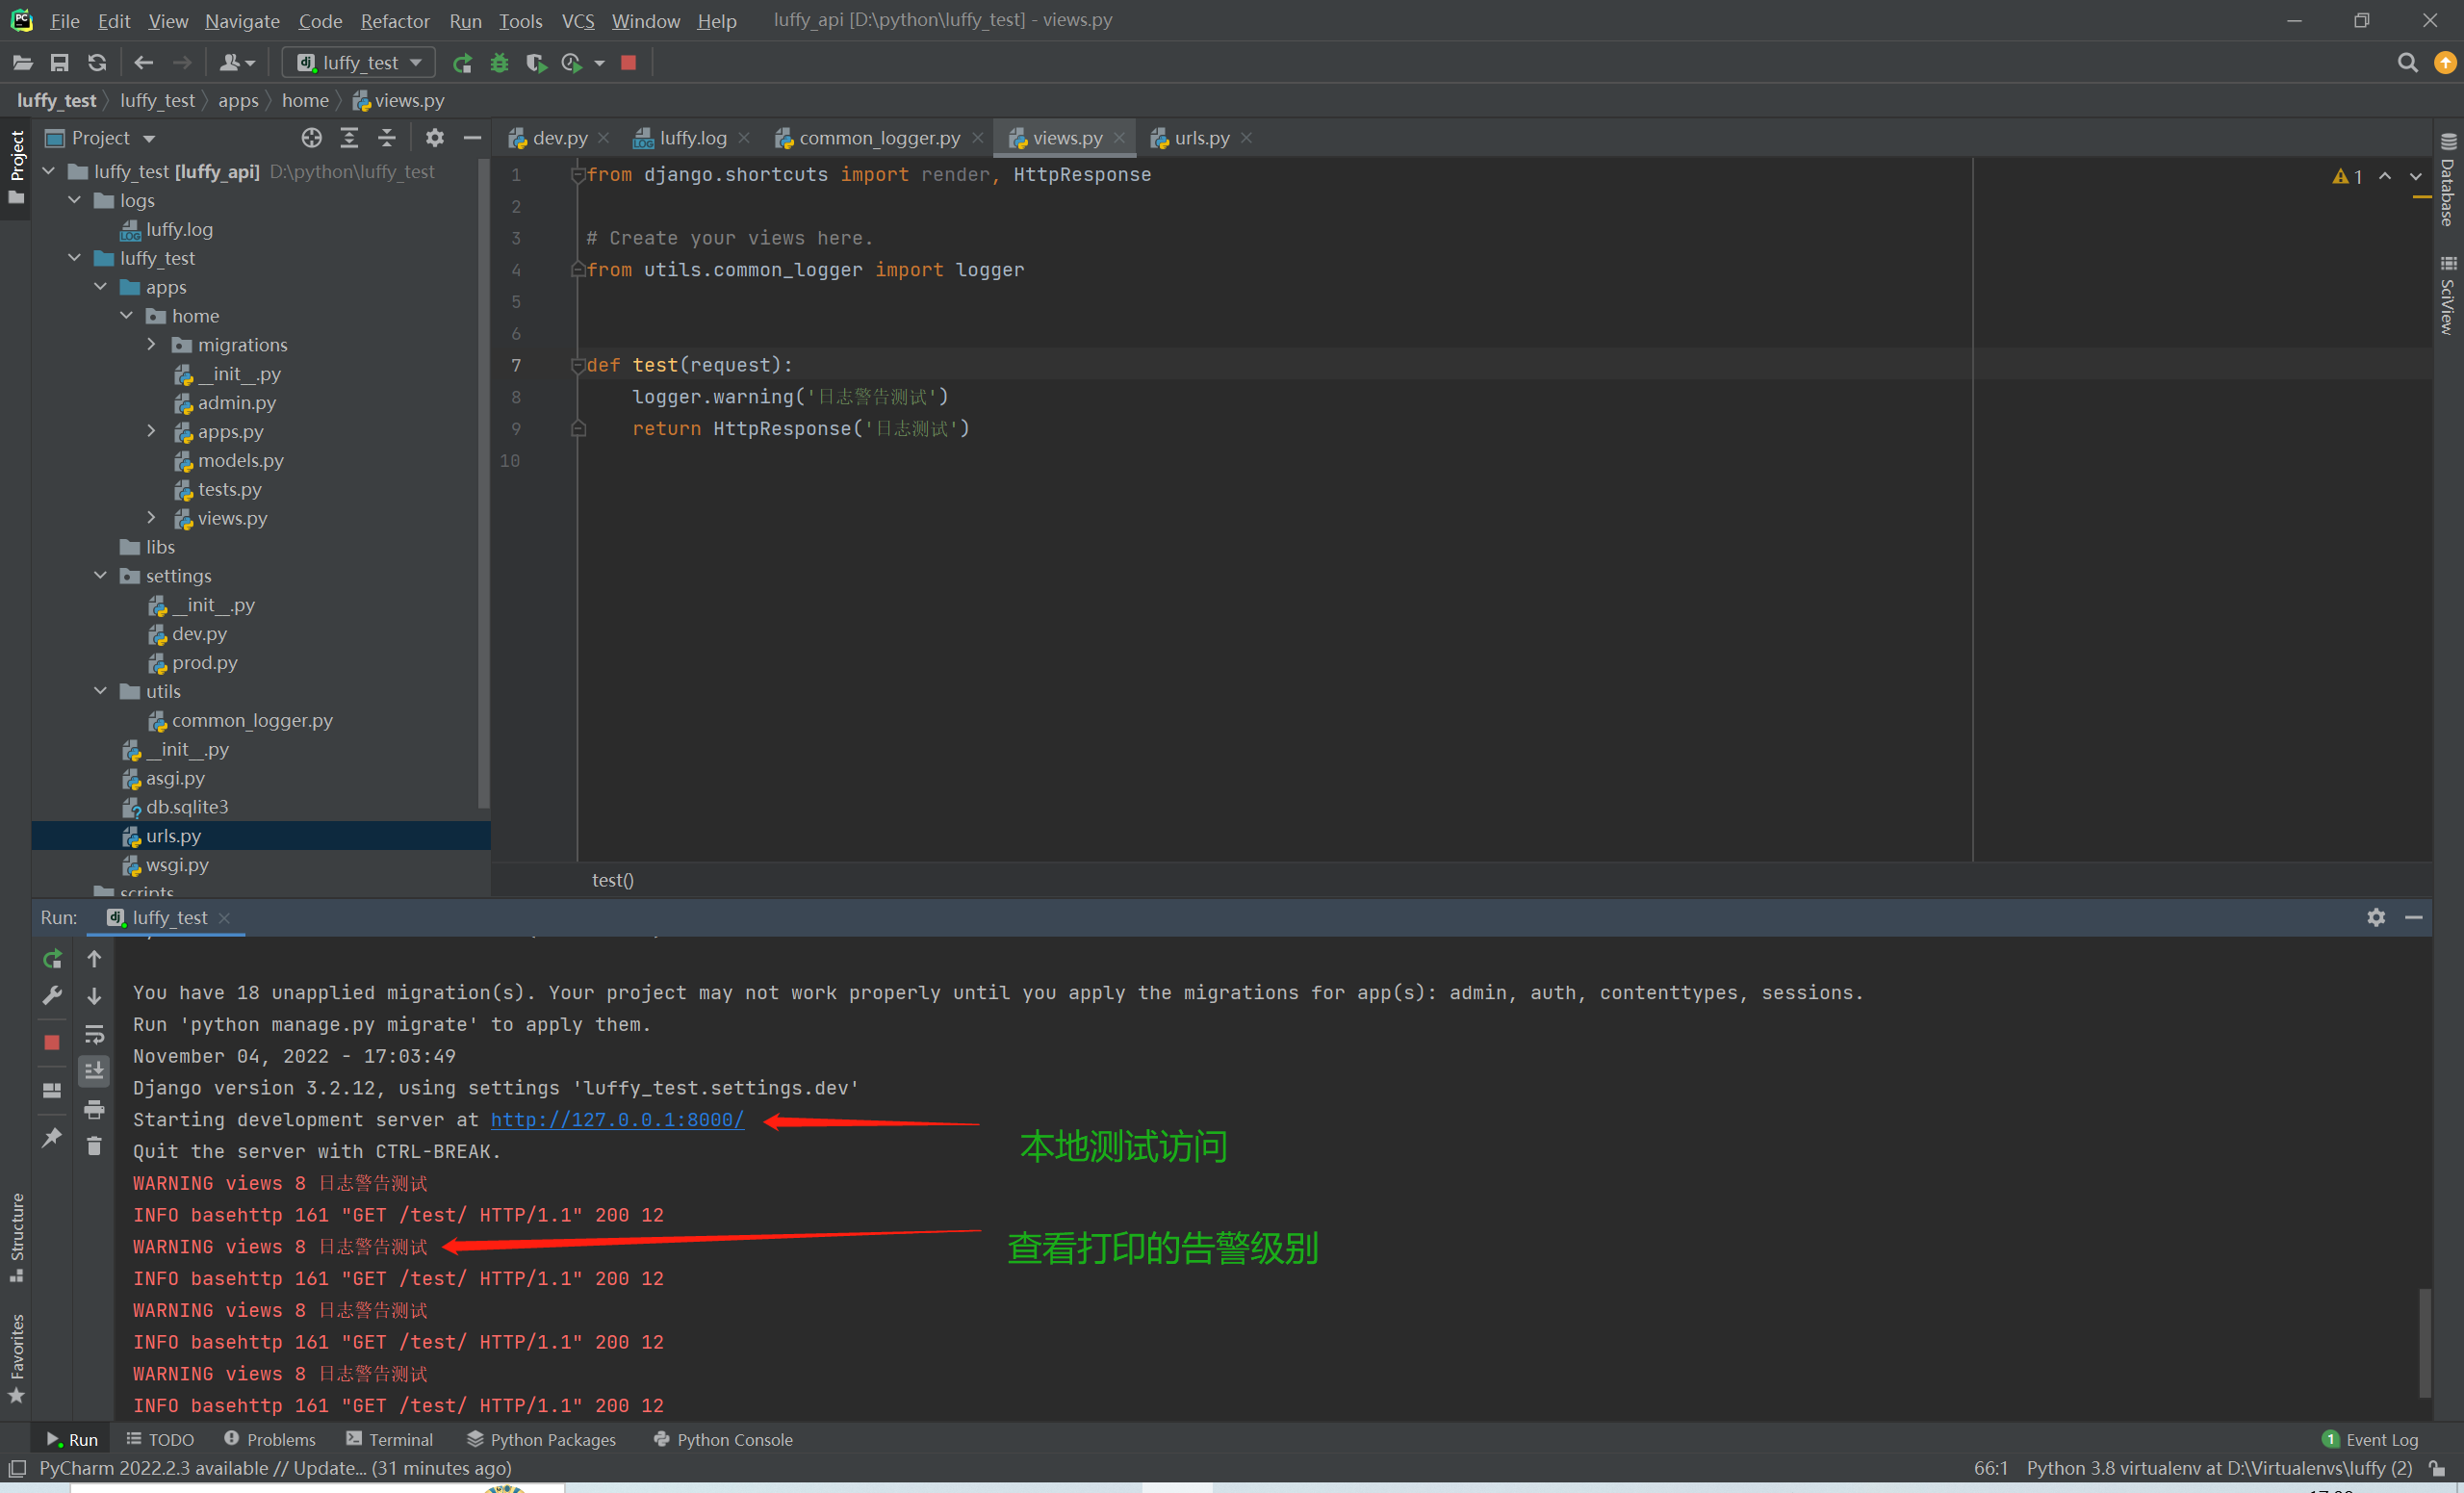This screenshot has height=1493, width=2464.
Task: Expand the migrations folder in project tree
Action: (x=152, y=344)
